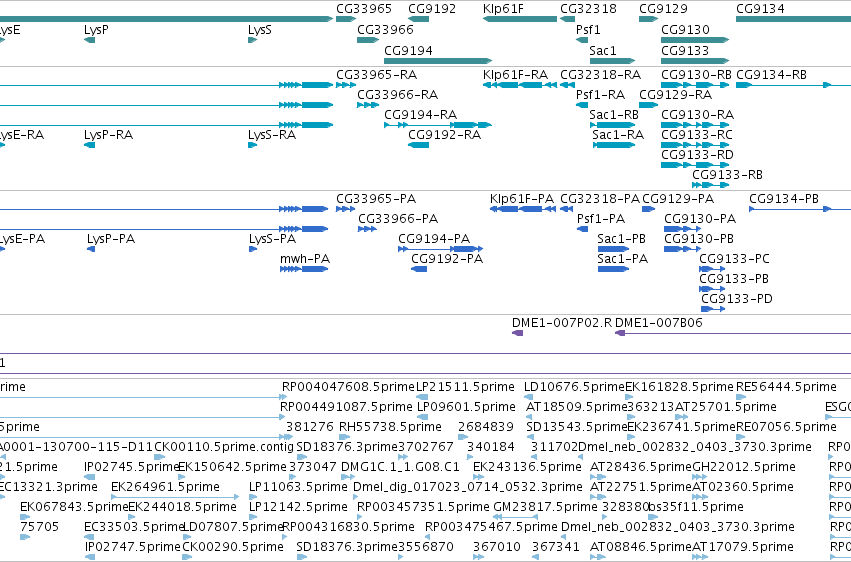Select the CG9133-RB transcript label
Image resolution: width=851 pixels, height=562 pixels.
[x=727, y=175]
